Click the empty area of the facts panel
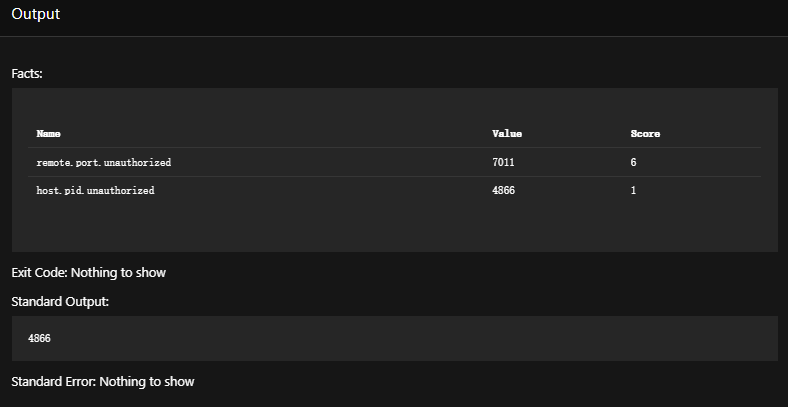 [x=395, y=226]
